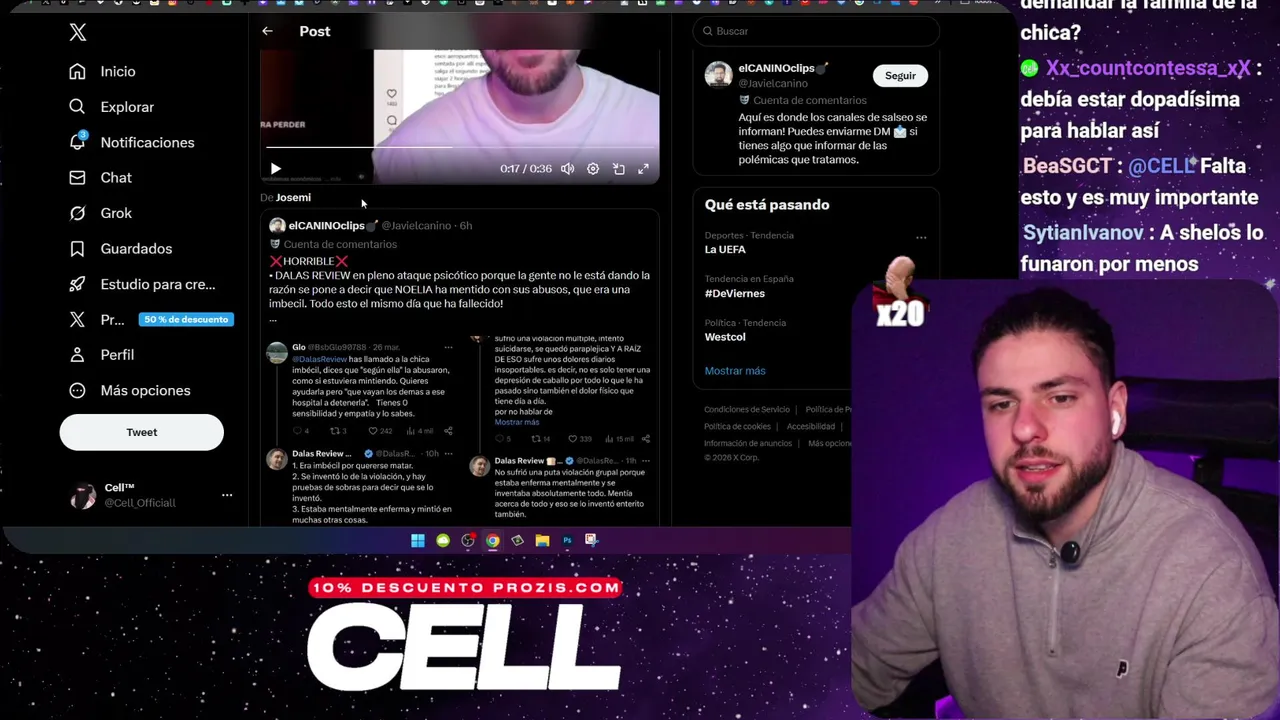Open Grok in the sidebar
Image resolution: width=1280 pixels, height=720 pixels.
[x=100, y=213]
